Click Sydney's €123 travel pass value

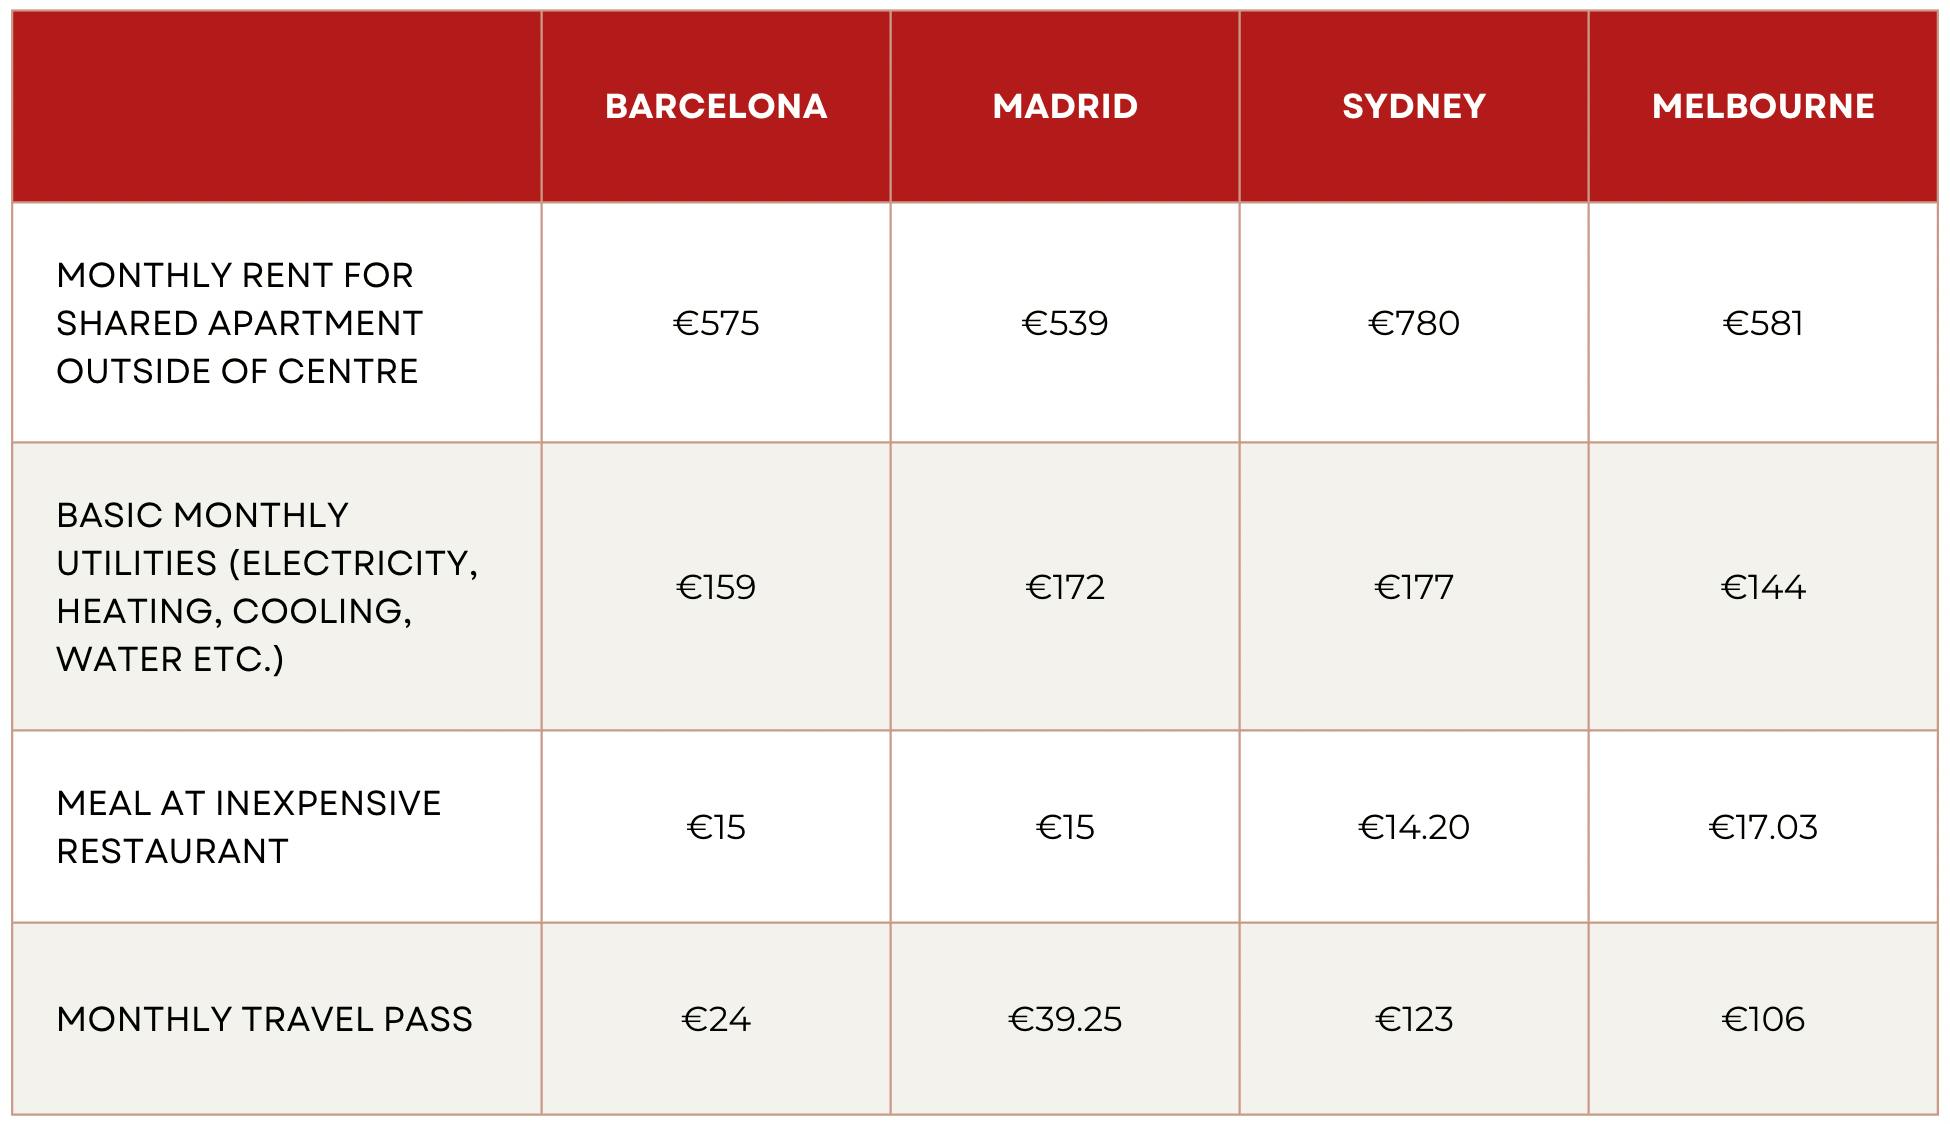click(x=1414, y=1019)
